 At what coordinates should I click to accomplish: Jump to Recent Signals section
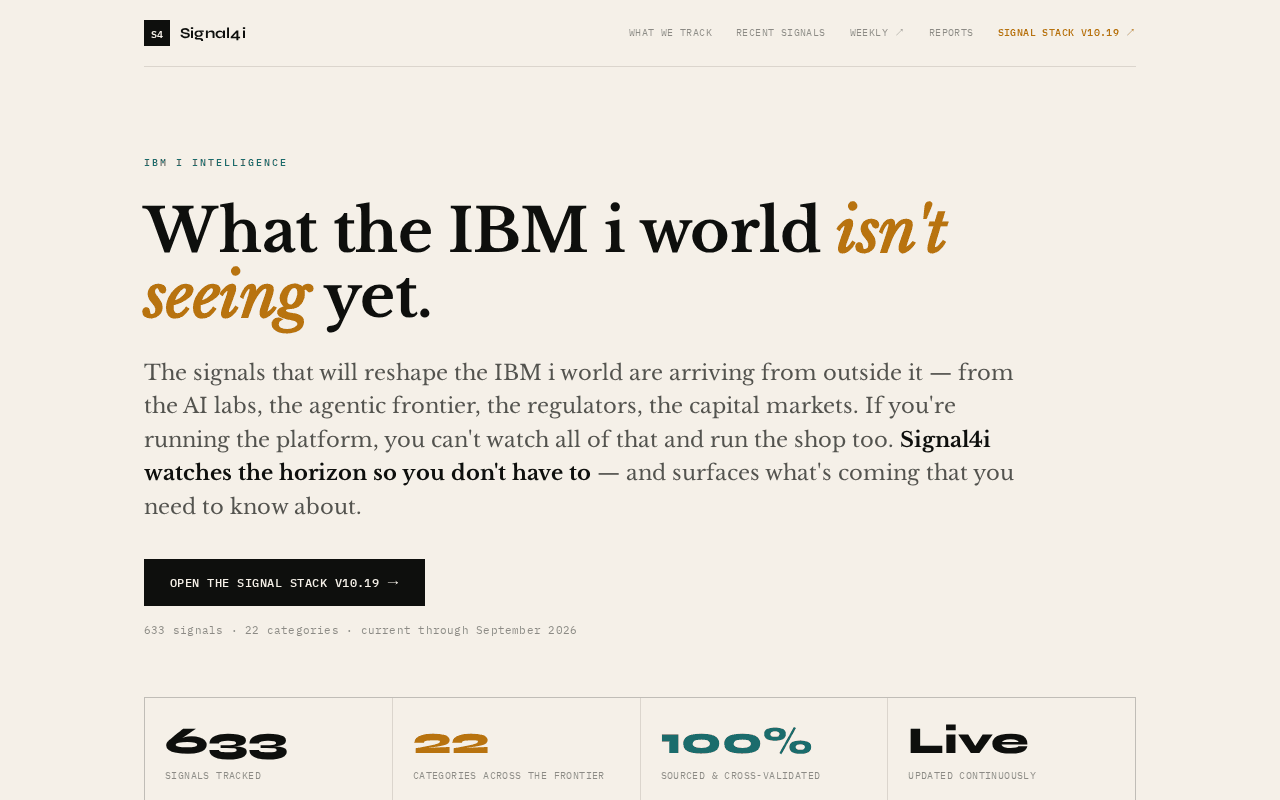pyautogui.click(x=781, y=33)
